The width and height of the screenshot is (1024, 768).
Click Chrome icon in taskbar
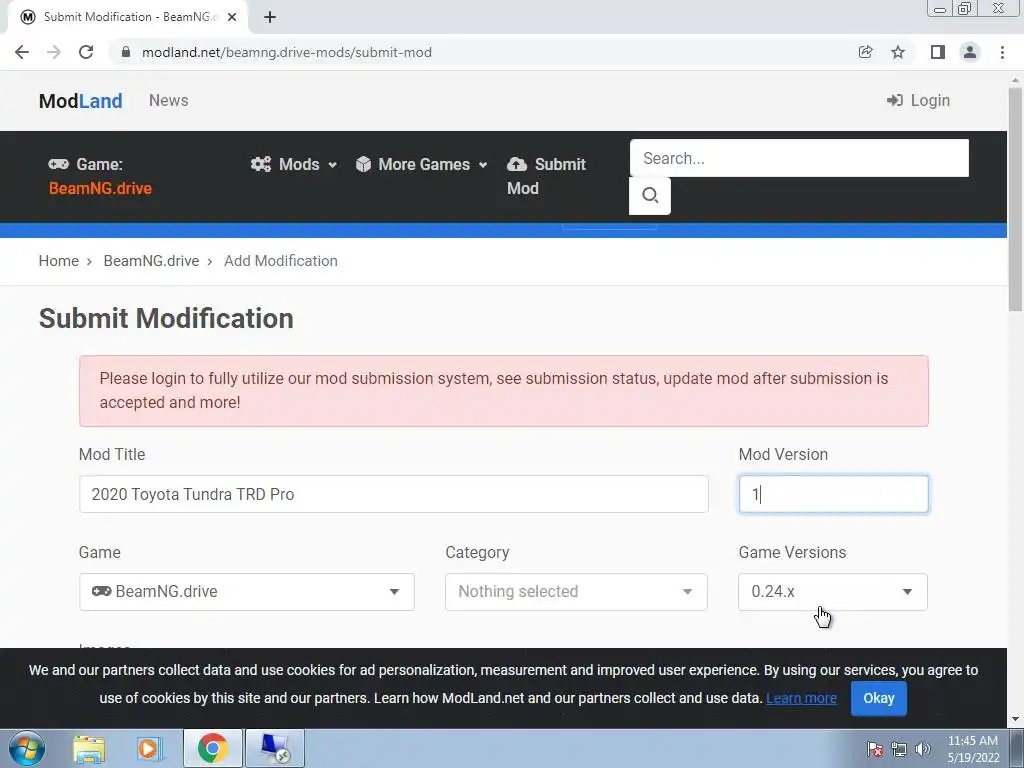[x=212, y=748]
